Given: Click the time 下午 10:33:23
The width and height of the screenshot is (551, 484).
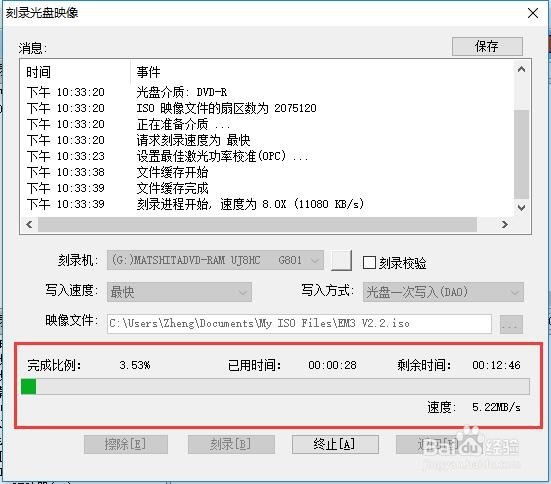Looking at the screenshot, I should pos(66,156).
